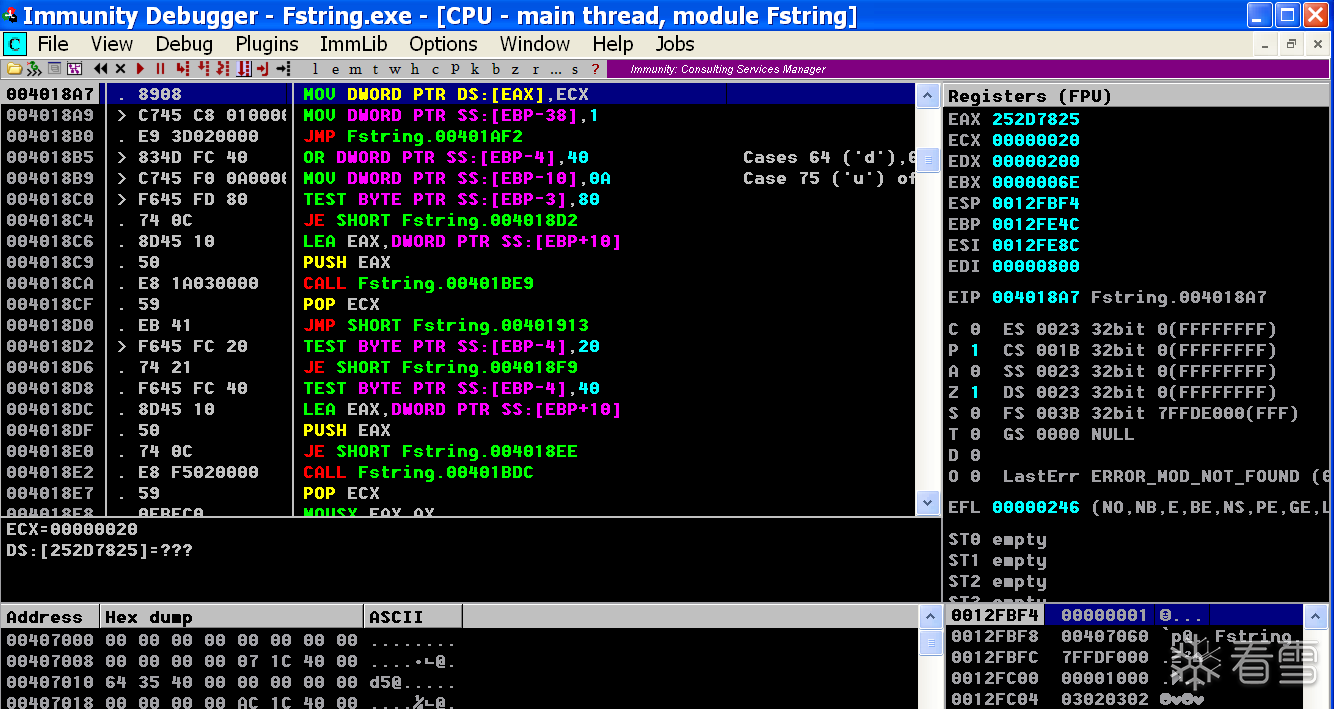Run the program with red play icon
The width and height of the screenshot is (1334, 709).
[140, 69]
